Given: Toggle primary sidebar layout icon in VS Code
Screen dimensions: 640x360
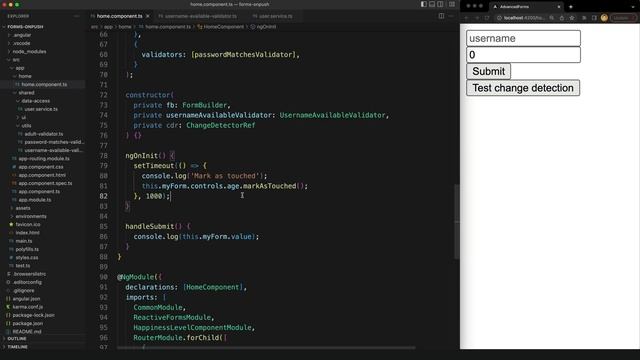Looking at the screenshot, I should [424, 4].
